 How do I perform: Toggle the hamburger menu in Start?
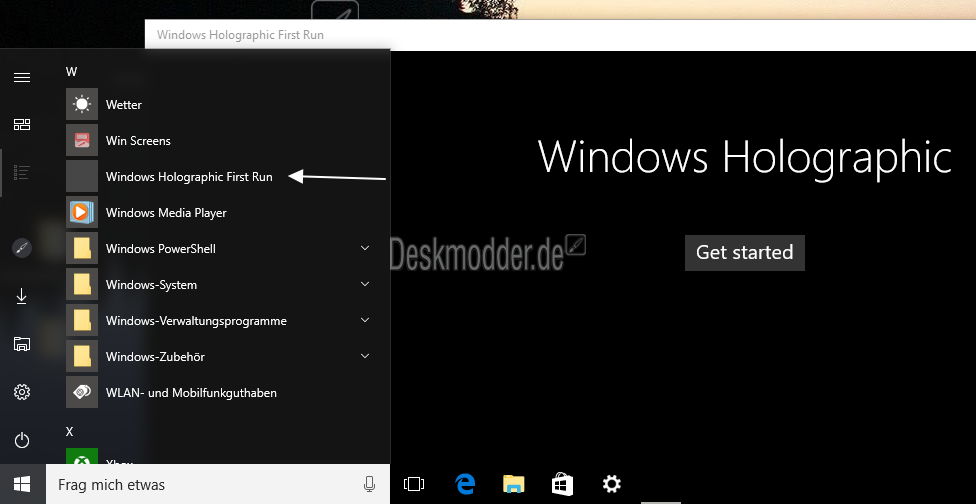pos(22,77)
